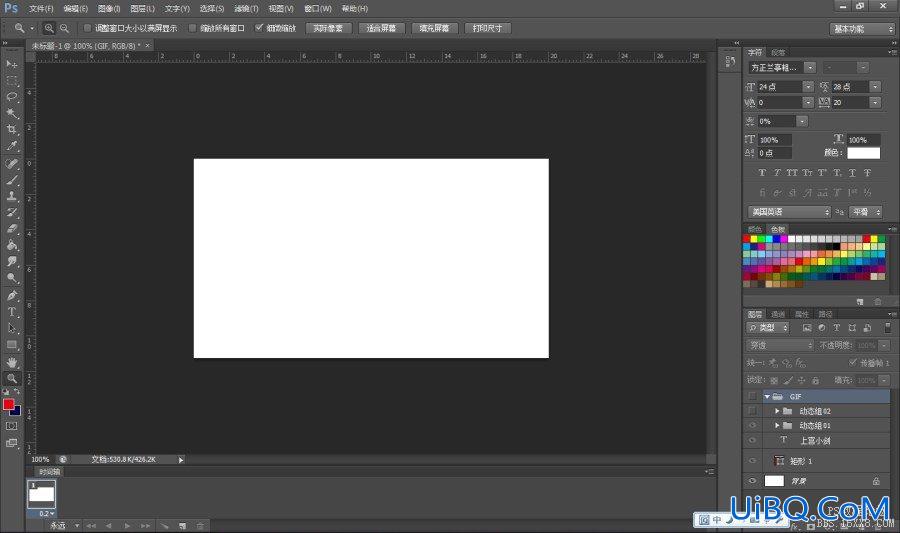
Task: Open font size 24点 dropdown arrow
Action: pyautogui.click(x=808, y=87)
